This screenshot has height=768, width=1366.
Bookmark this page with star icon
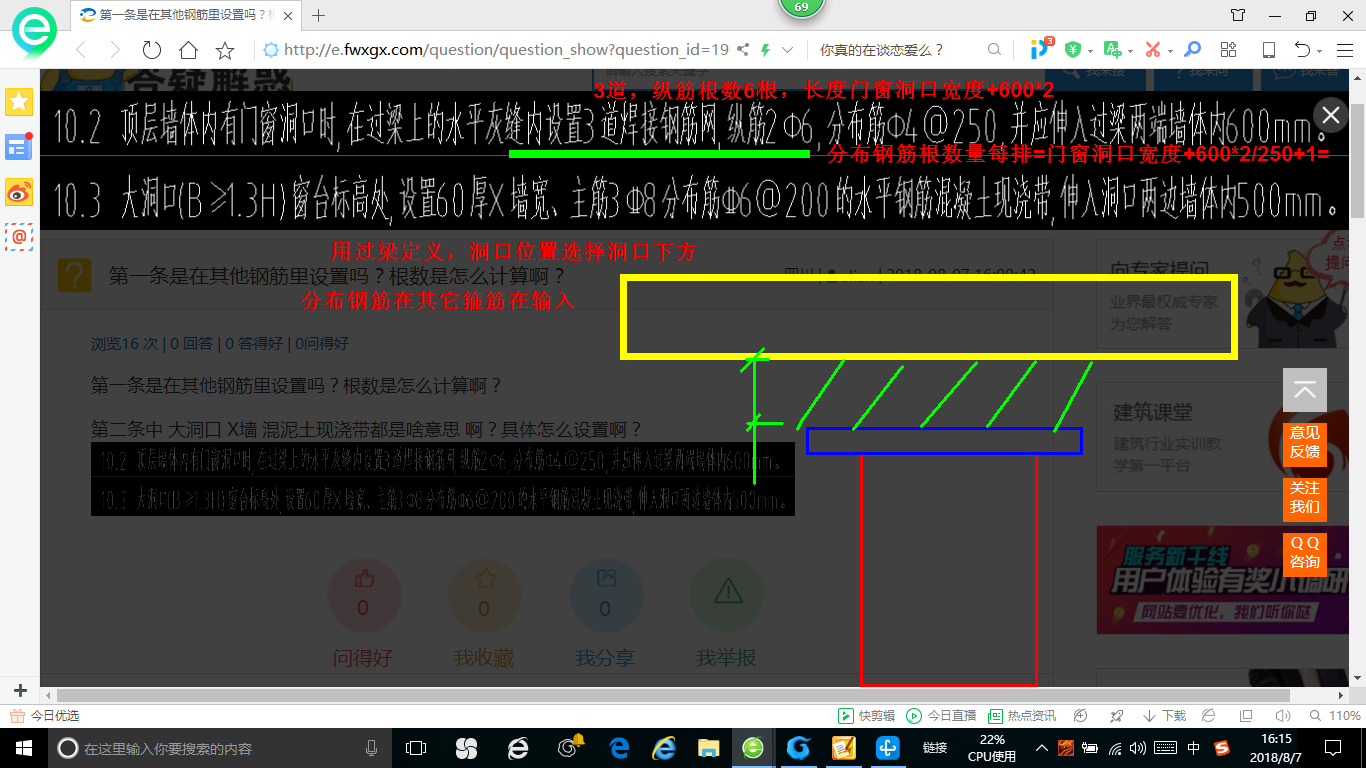tap(225, 50)
